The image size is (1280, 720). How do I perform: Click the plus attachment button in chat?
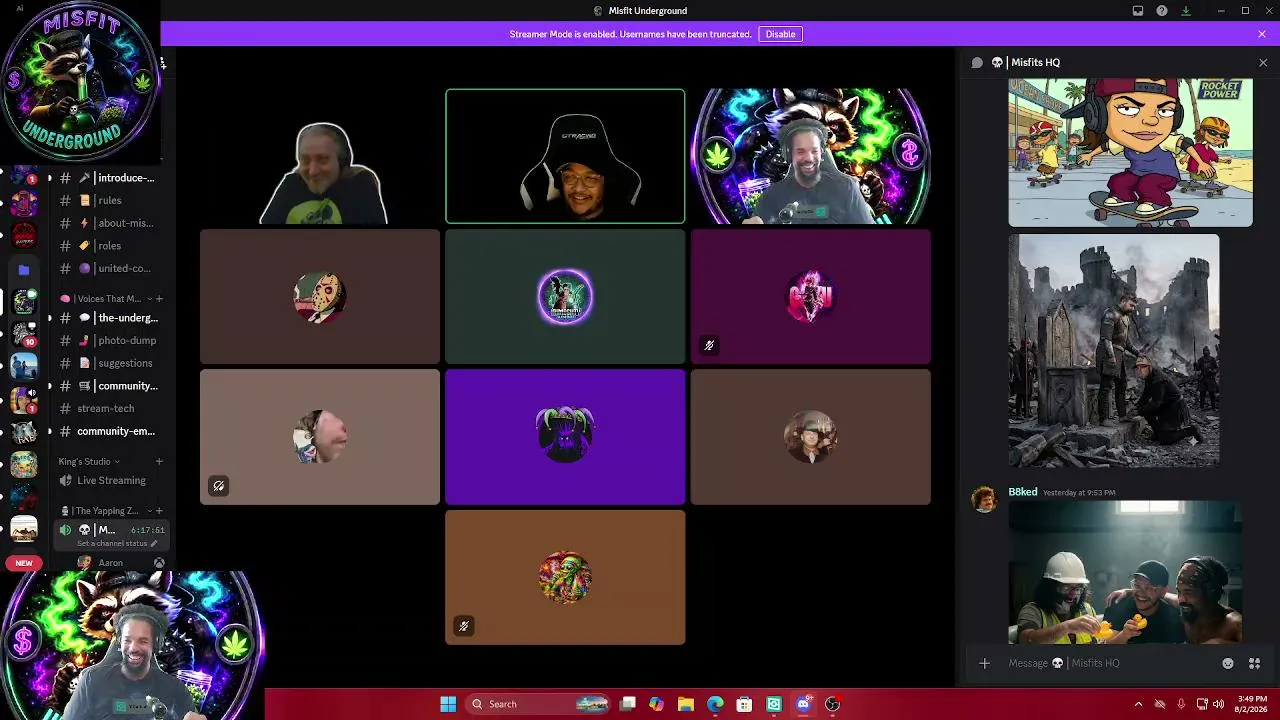(984, 663)
